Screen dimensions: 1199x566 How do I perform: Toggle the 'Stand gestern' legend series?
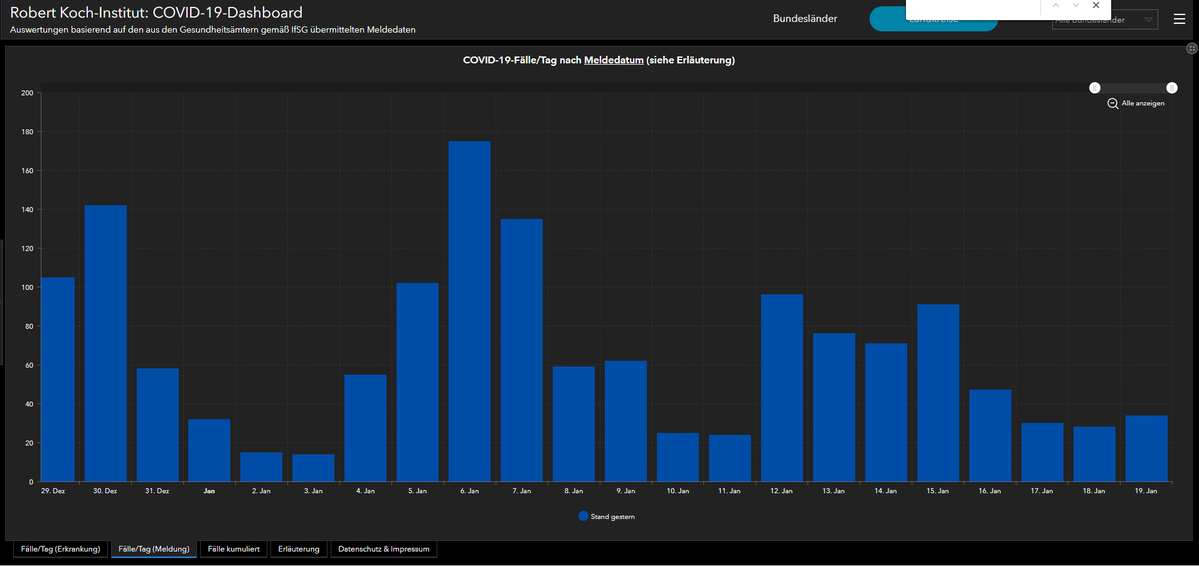tap(606, 516)
